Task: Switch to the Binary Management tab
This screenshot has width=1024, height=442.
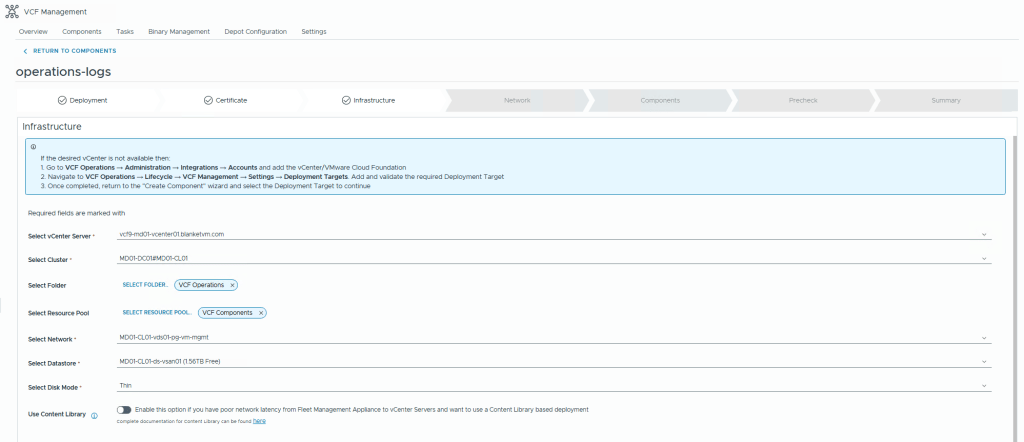Action: pos(179,31)
